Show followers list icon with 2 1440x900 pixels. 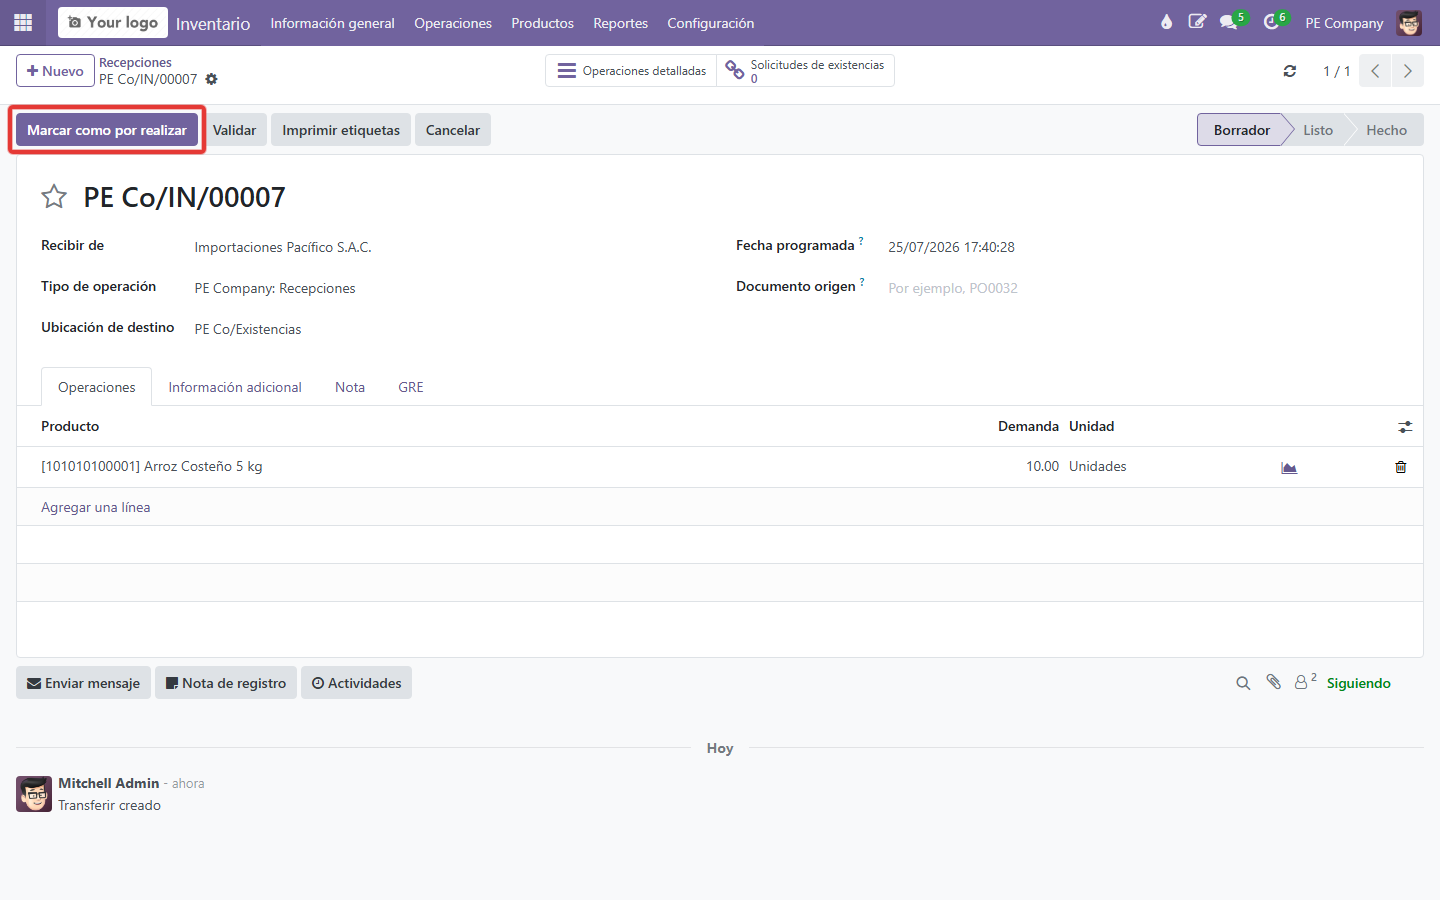[1305, 681]
